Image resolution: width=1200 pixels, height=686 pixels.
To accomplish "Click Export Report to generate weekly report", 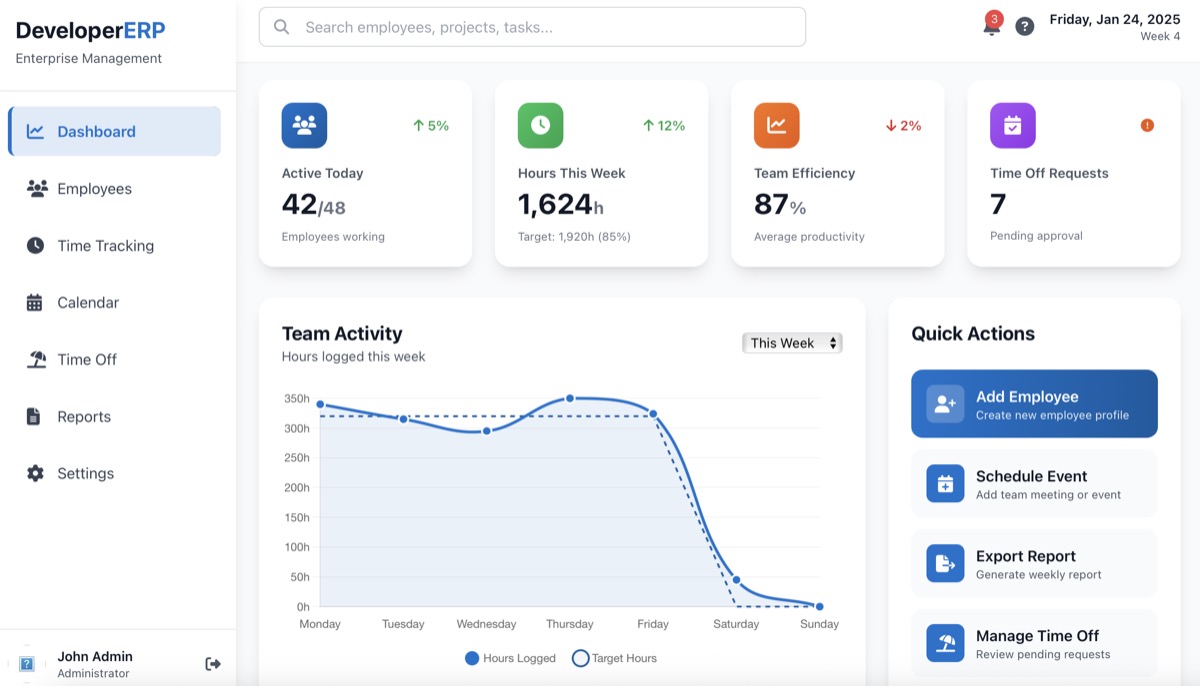I will (x=1034, y=563).
